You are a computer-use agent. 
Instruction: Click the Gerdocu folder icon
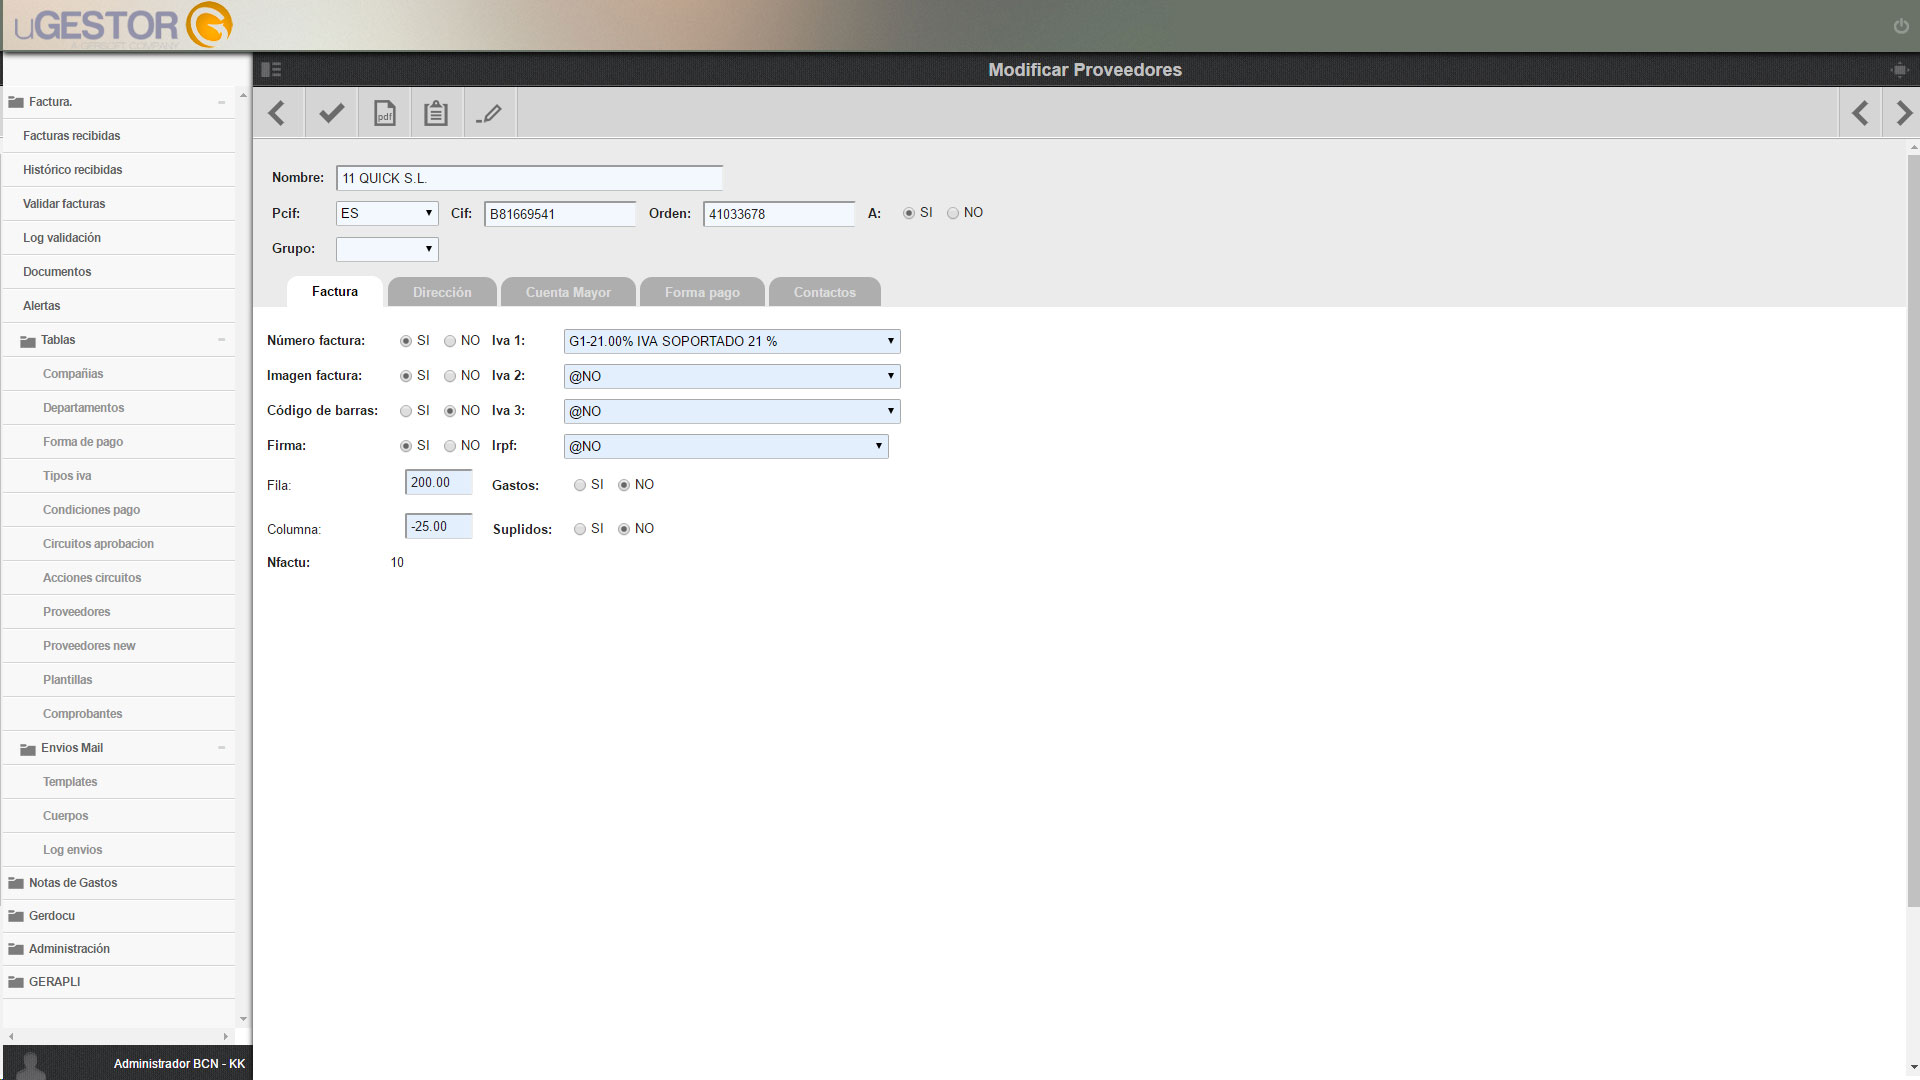15,916
